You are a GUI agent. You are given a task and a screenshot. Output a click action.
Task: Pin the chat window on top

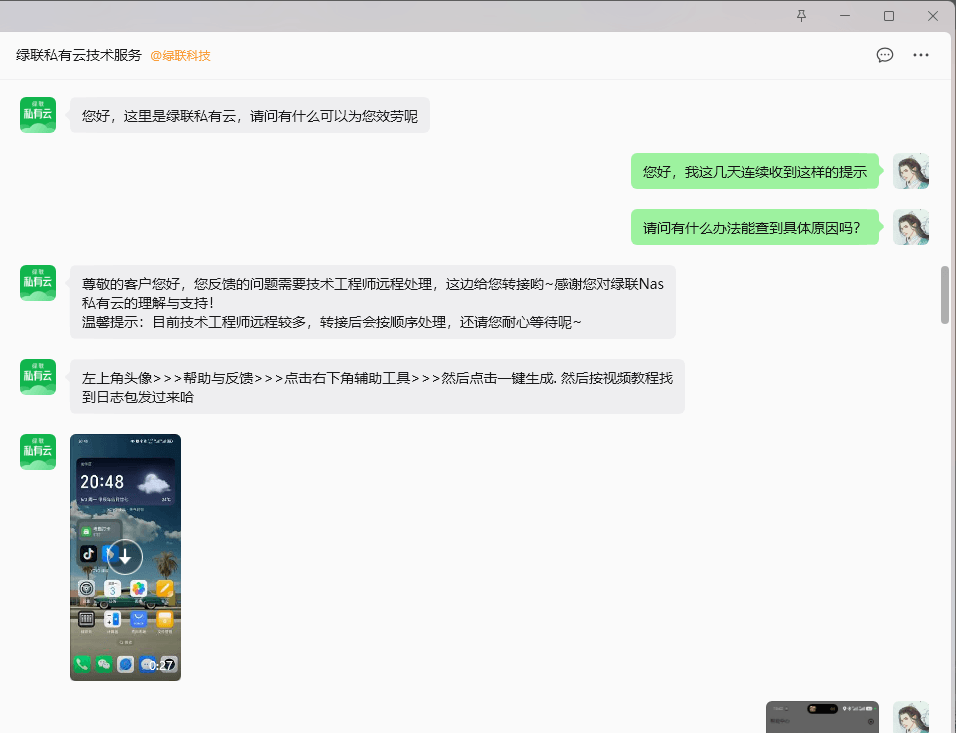801,16
